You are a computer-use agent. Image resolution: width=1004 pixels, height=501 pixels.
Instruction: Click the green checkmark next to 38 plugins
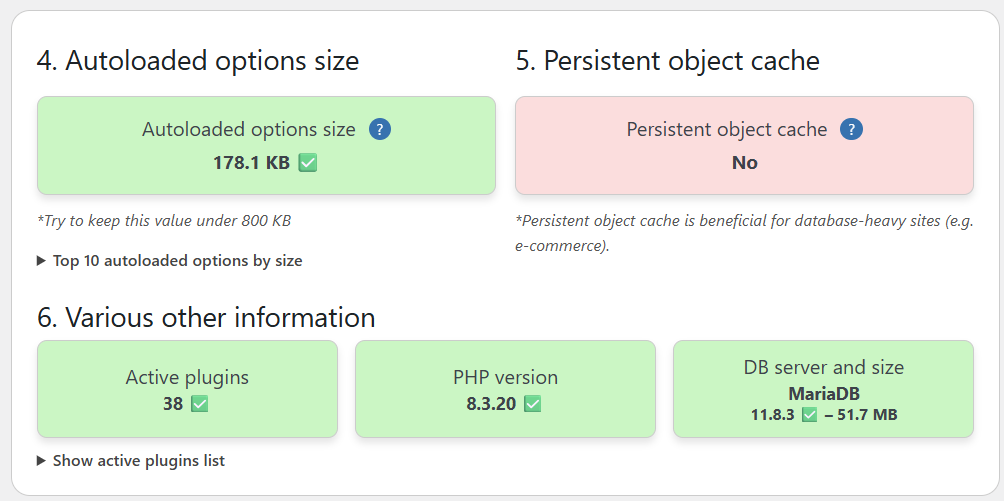pos(200,404)
